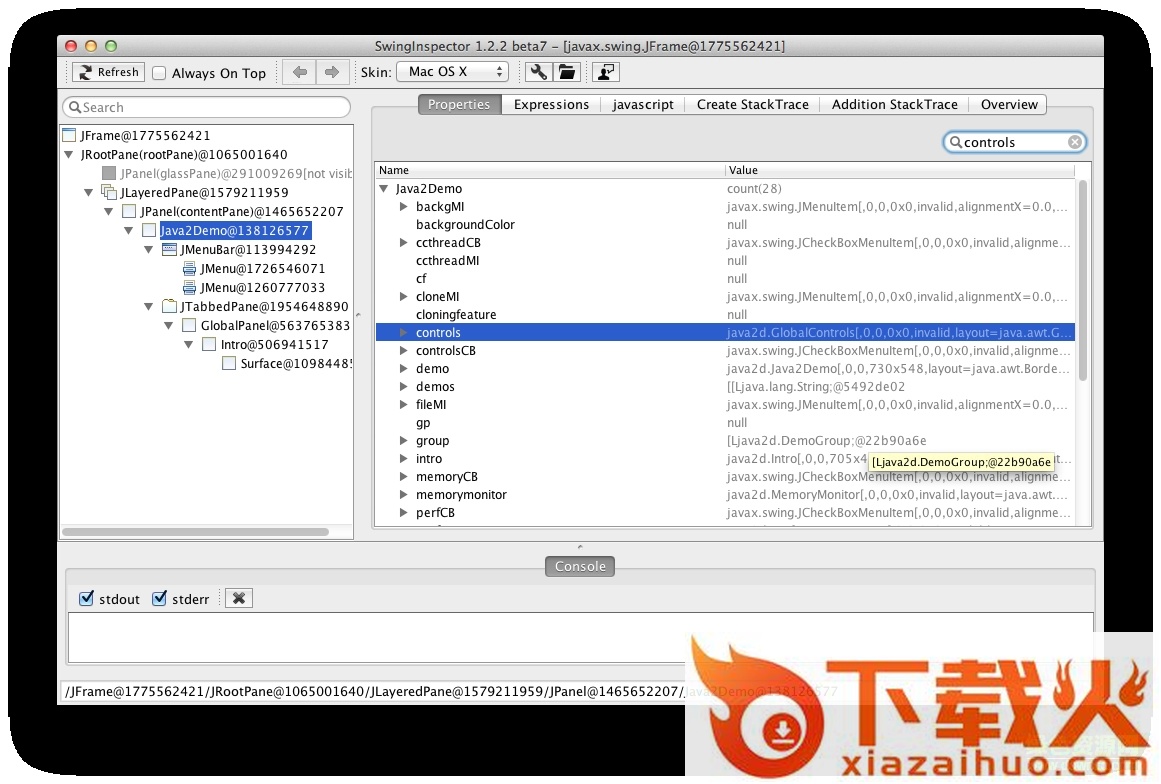Click the Console panel button
Image resolution: width=1161 pixels, height=784 pixels.
[x=580, y=566]
